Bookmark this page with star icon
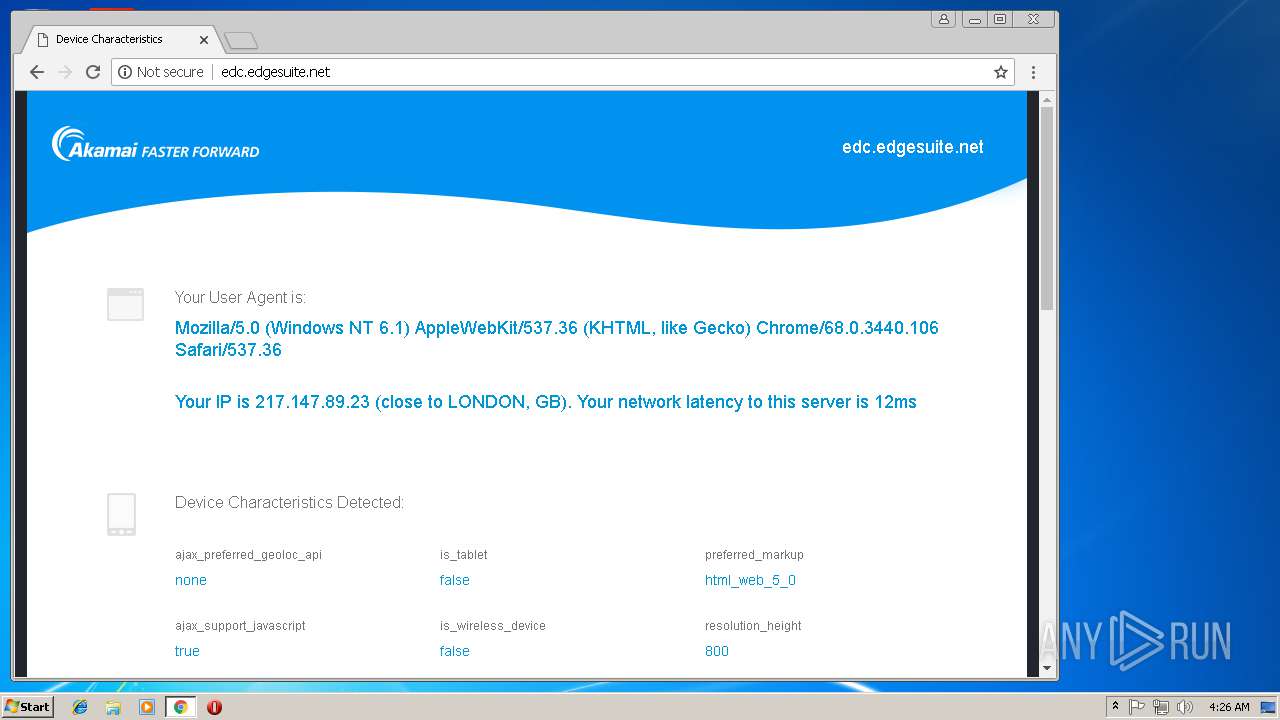Screen dimensions: 1280x720 1000,72
